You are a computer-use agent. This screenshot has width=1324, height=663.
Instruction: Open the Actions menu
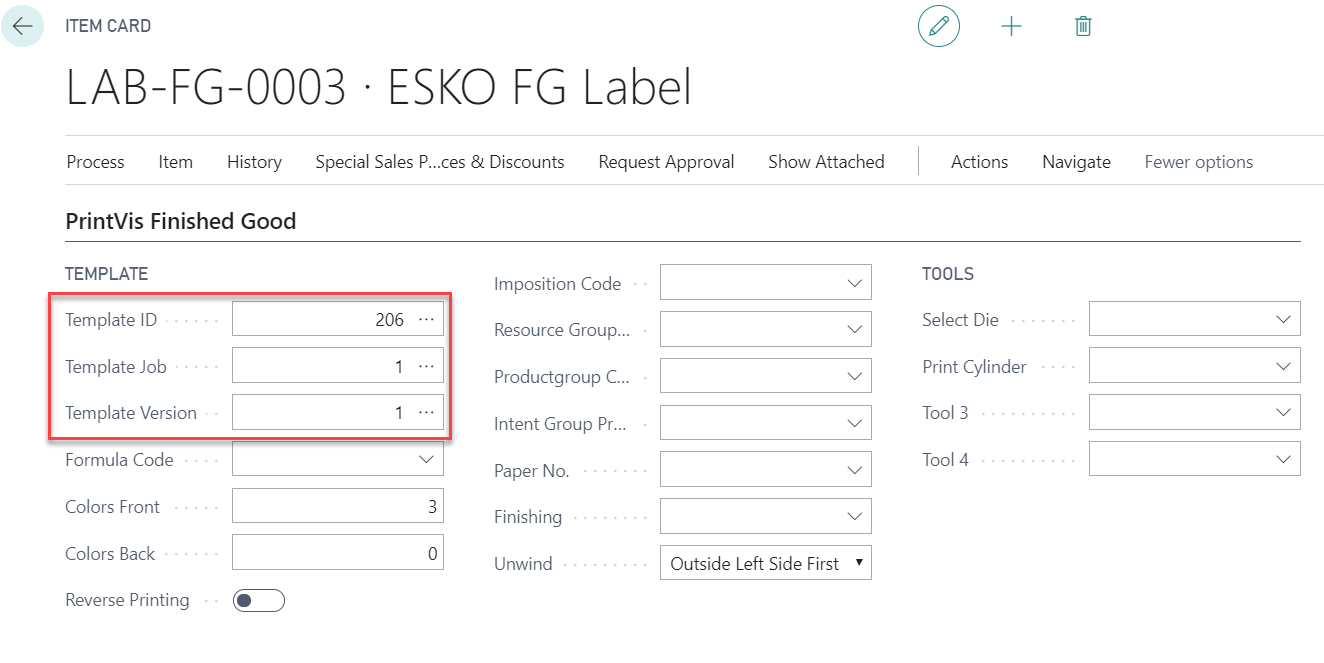point(979,162)
